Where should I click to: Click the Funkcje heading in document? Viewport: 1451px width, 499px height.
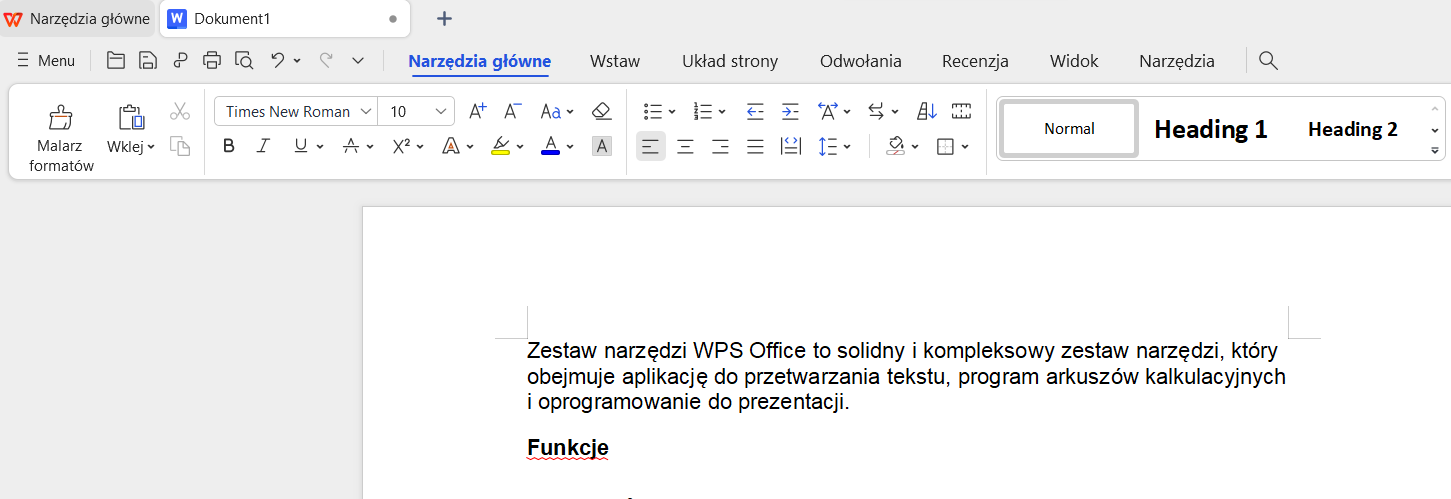pyautogui.click(x=568, y=448)
